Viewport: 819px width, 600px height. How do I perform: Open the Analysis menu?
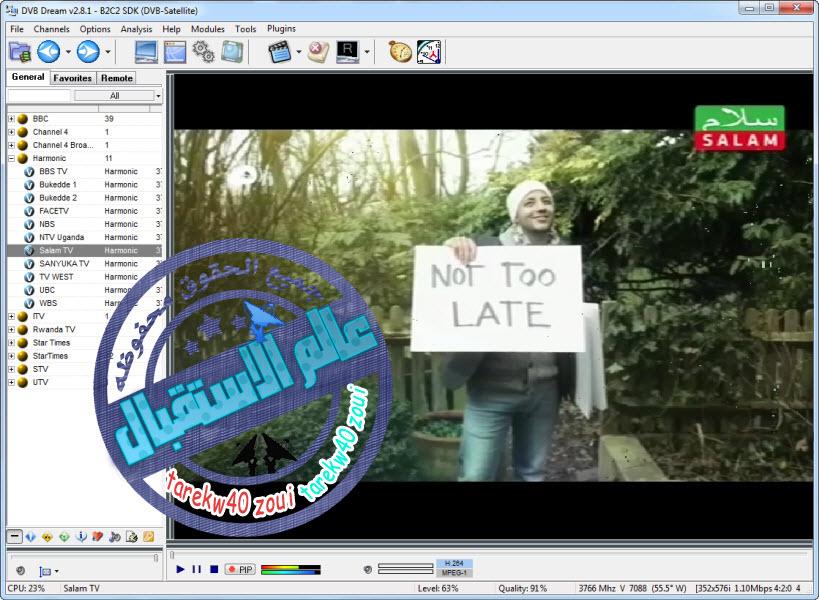pos(136,29)
